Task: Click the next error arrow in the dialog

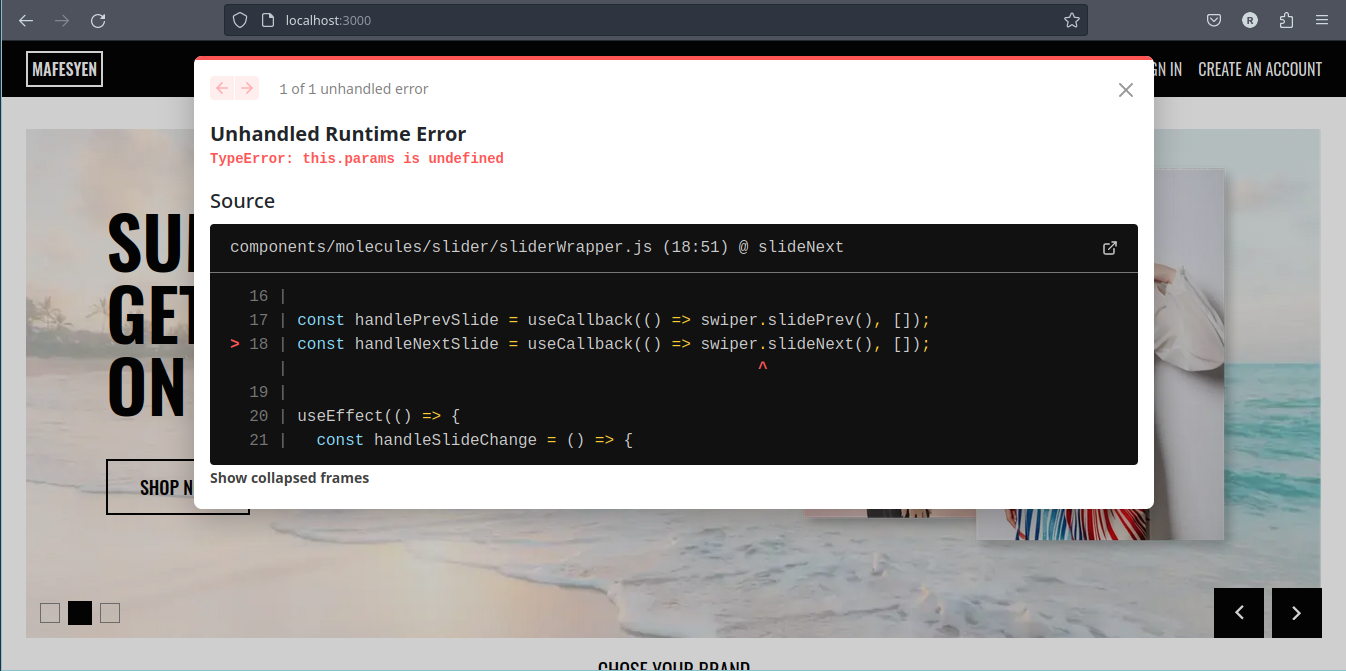Action: pyautogui.click(x=247, y=88)
